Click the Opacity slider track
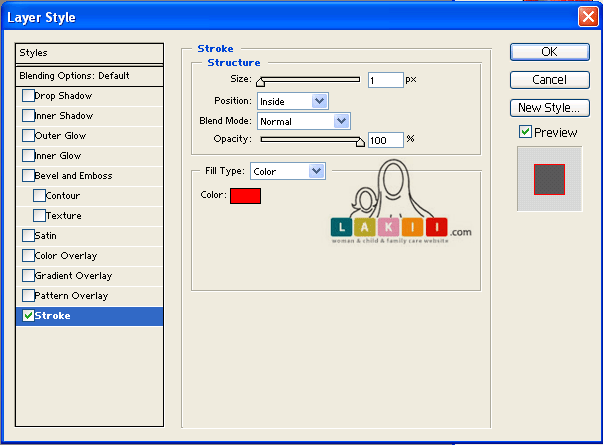This screenshot has height=446, width=603. tap(310, 139)
